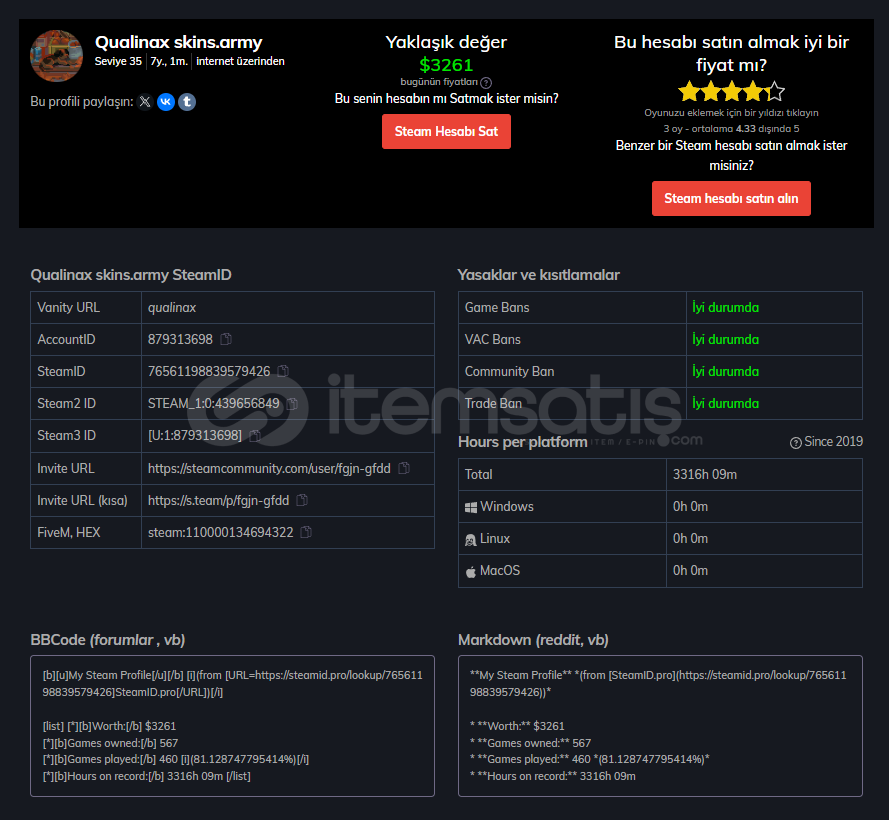Open help icon next to Since 2019
The width and height of the screenshot is (889, 820).
[x=795, y=442]
